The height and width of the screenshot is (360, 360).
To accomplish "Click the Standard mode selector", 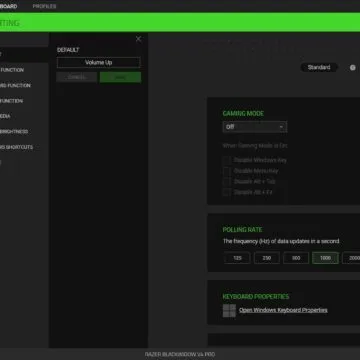I will [x=319, y=67].
